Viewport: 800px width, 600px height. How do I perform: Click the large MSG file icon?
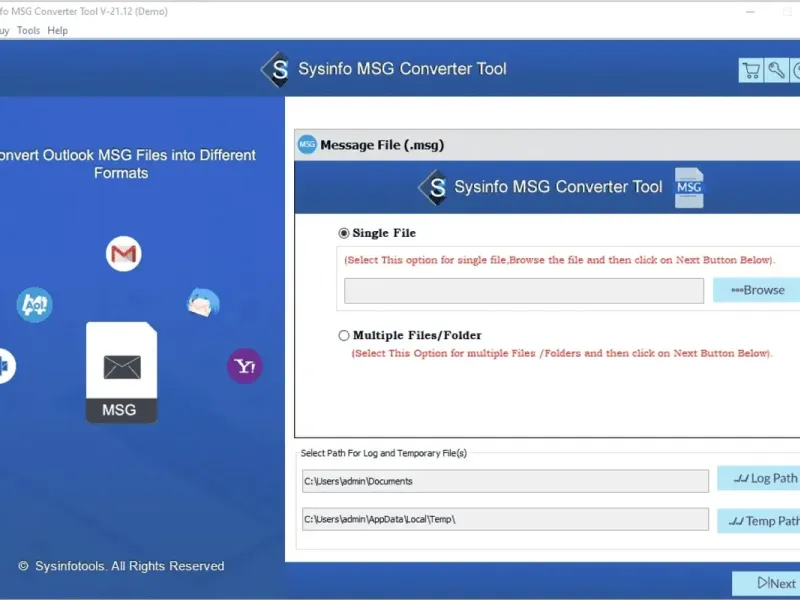coord(121,372)
